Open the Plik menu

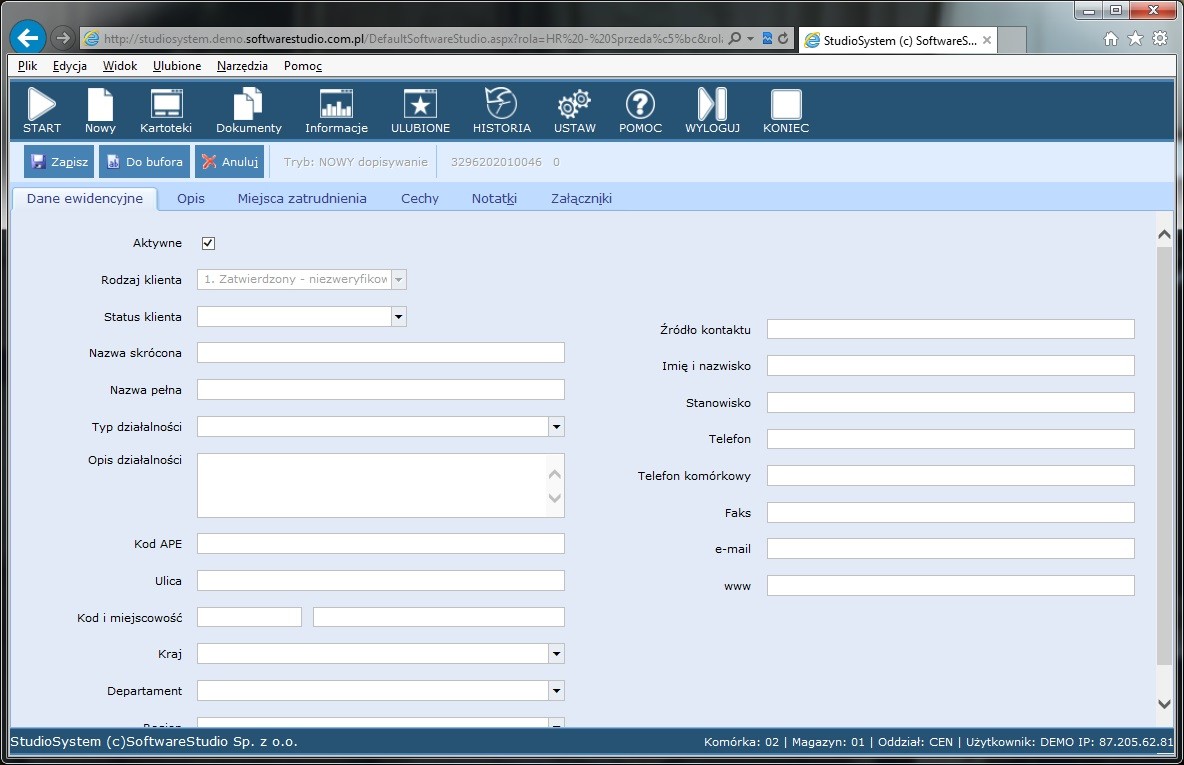pos(27,66)
